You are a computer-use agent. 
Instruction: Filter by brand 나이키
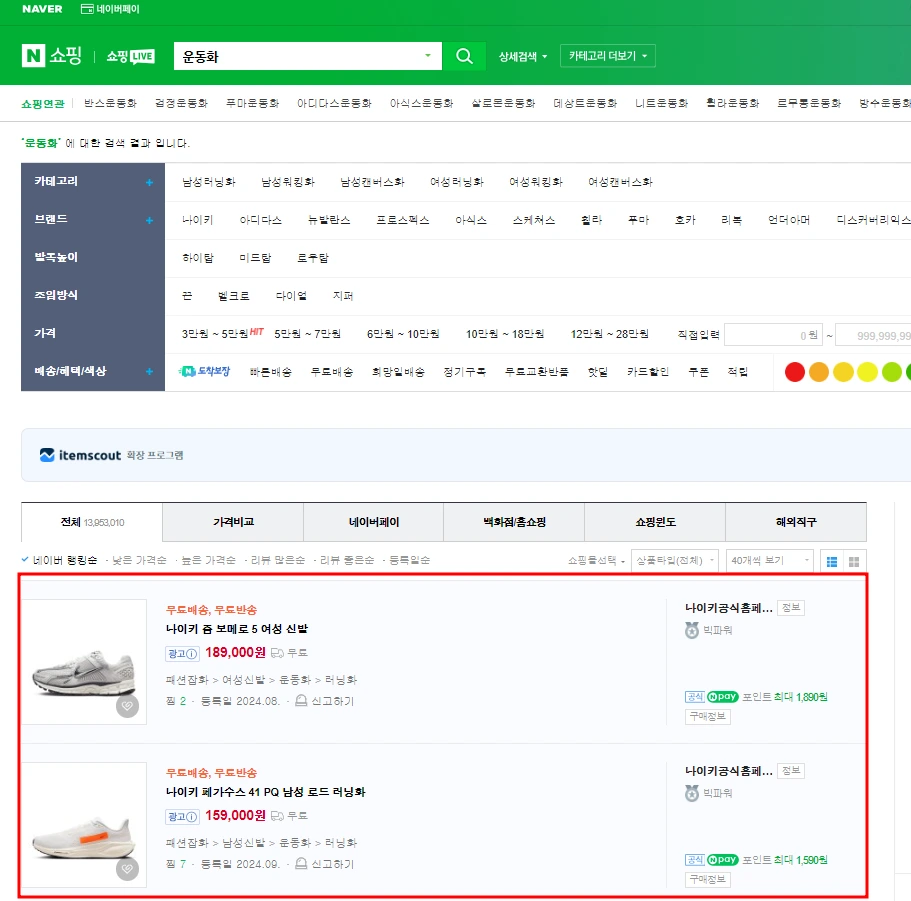(198, 220)
